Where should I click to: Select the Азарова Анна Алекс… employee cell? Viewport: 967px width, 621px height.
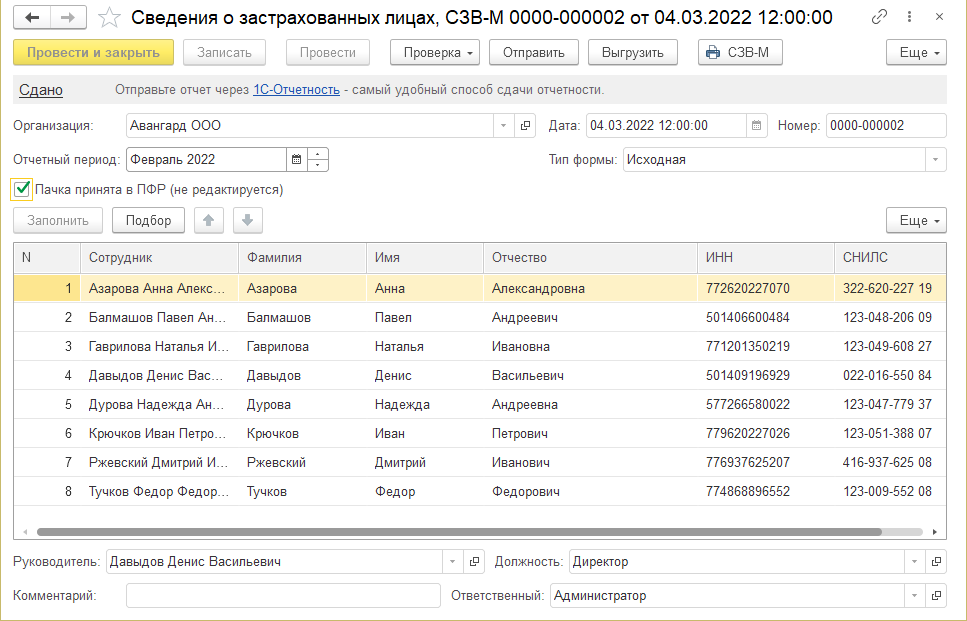[159, 289]
